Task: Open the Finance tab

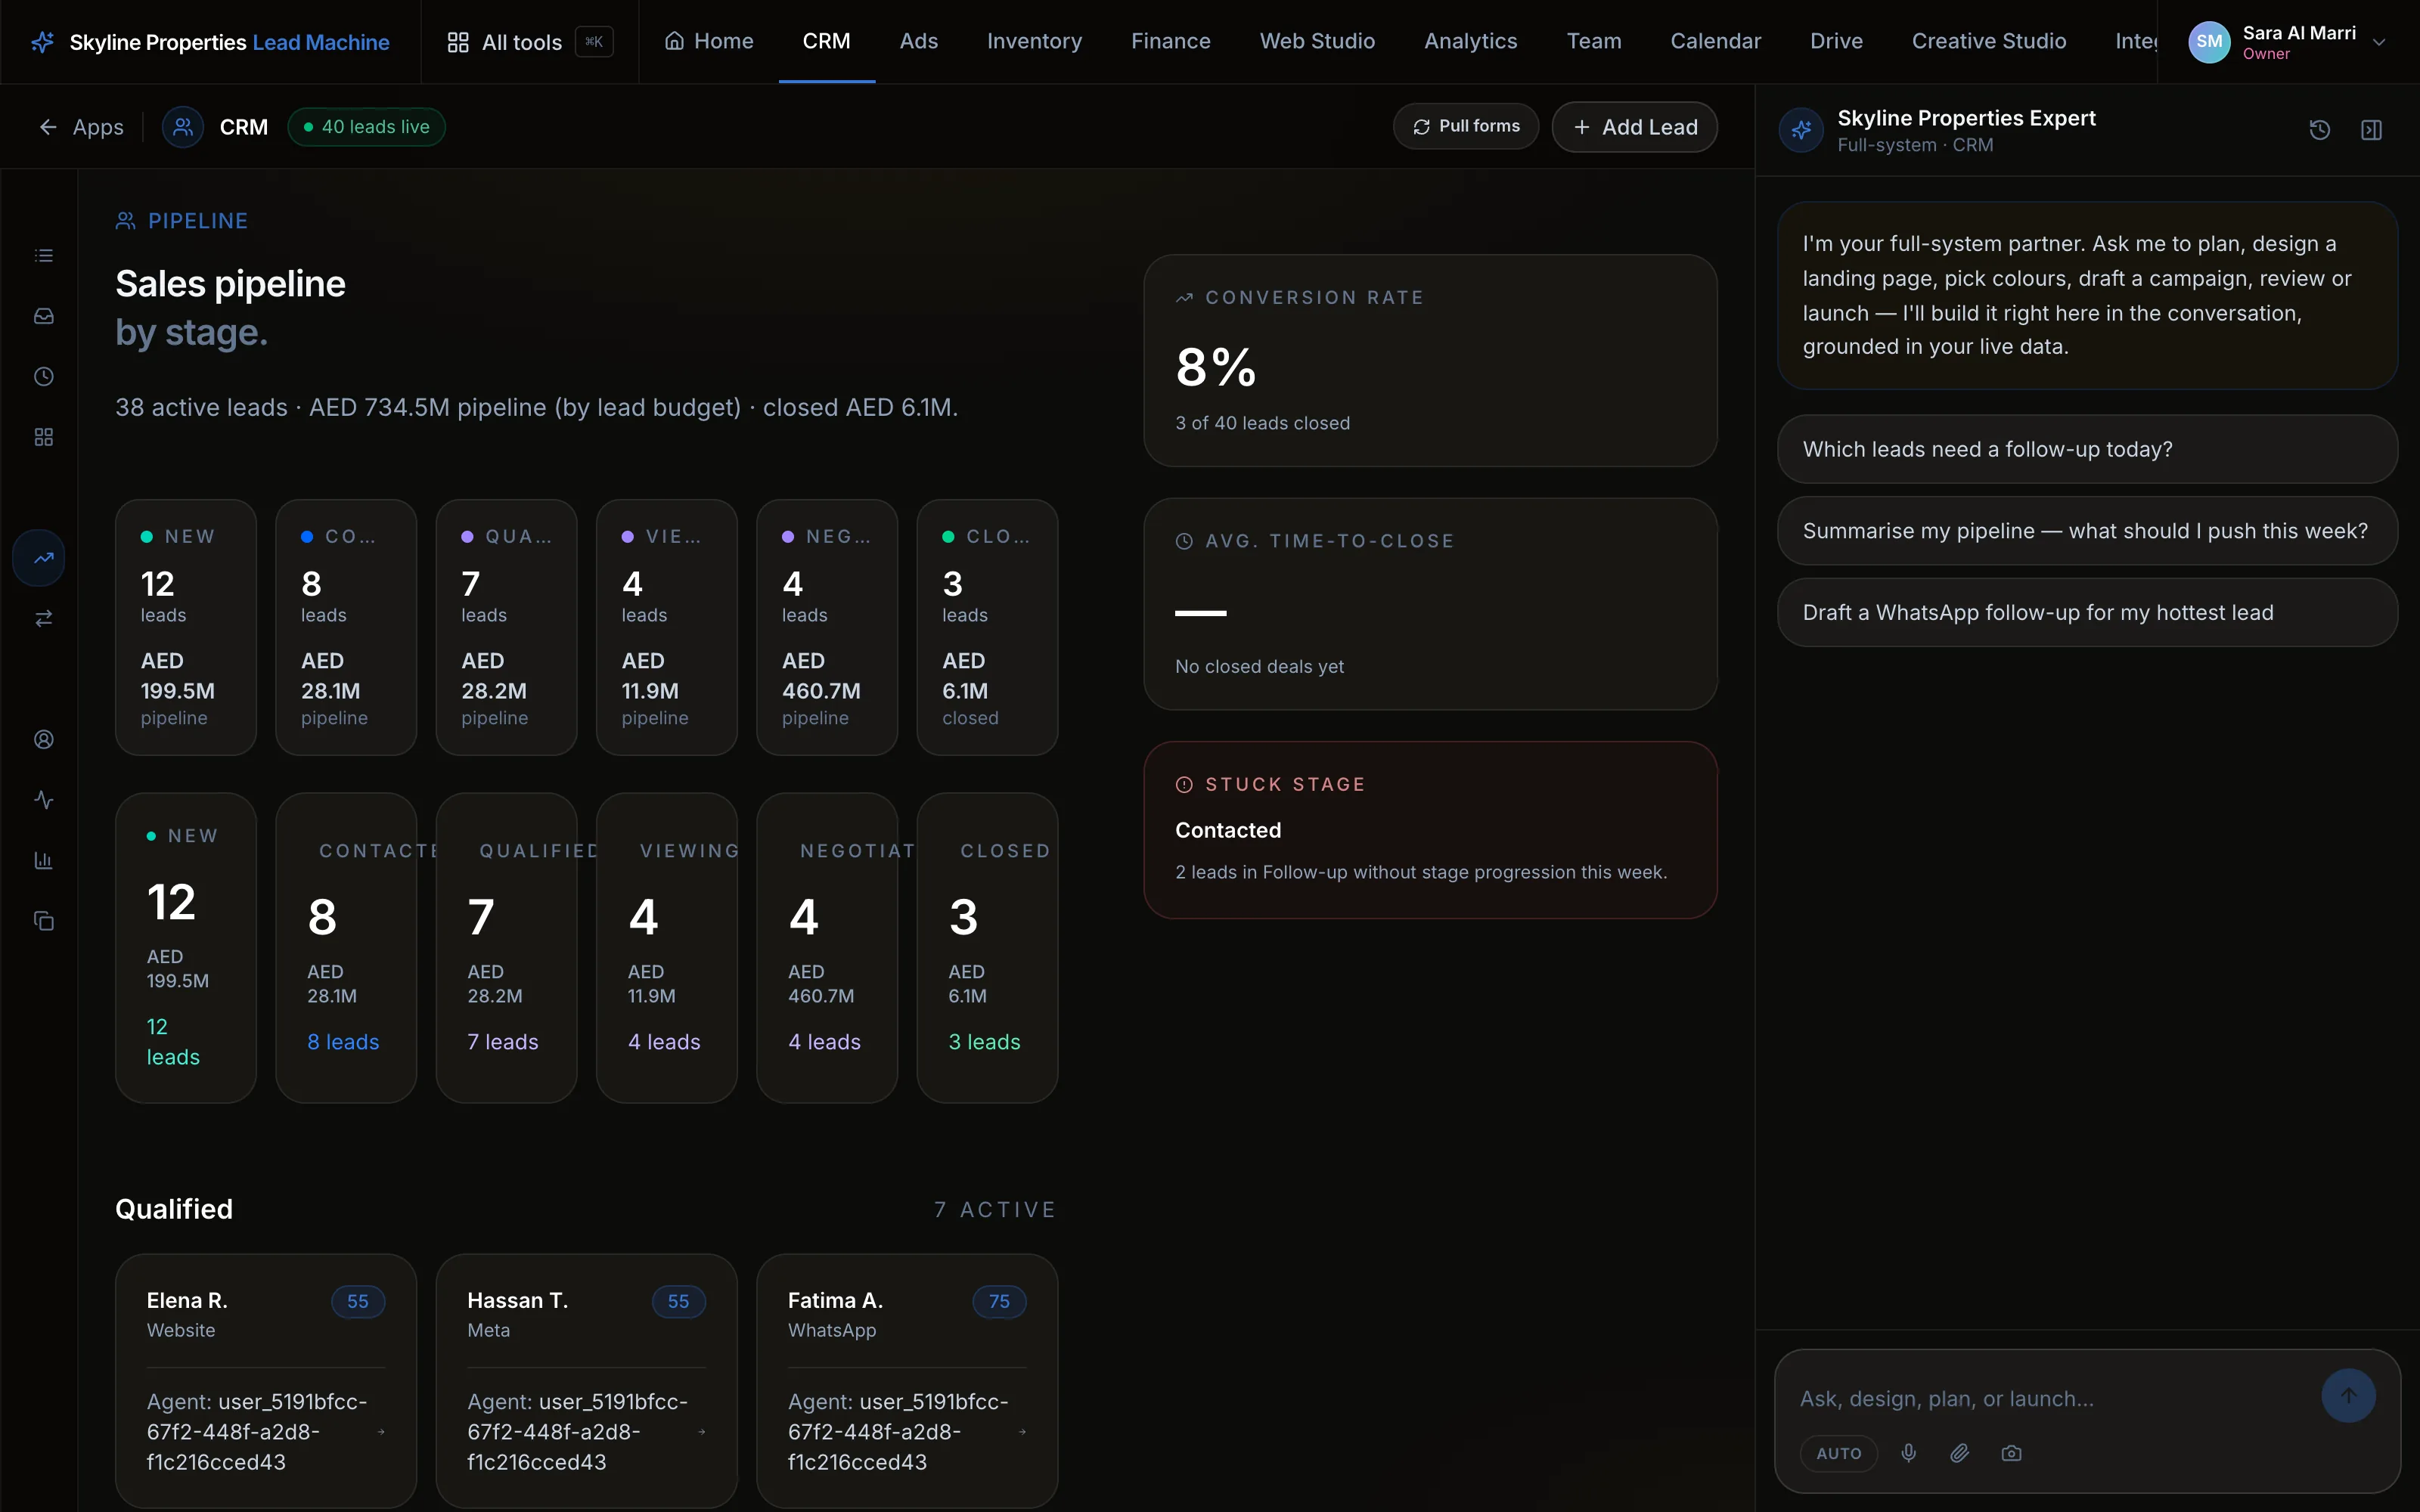Action: pos(1170,41)
